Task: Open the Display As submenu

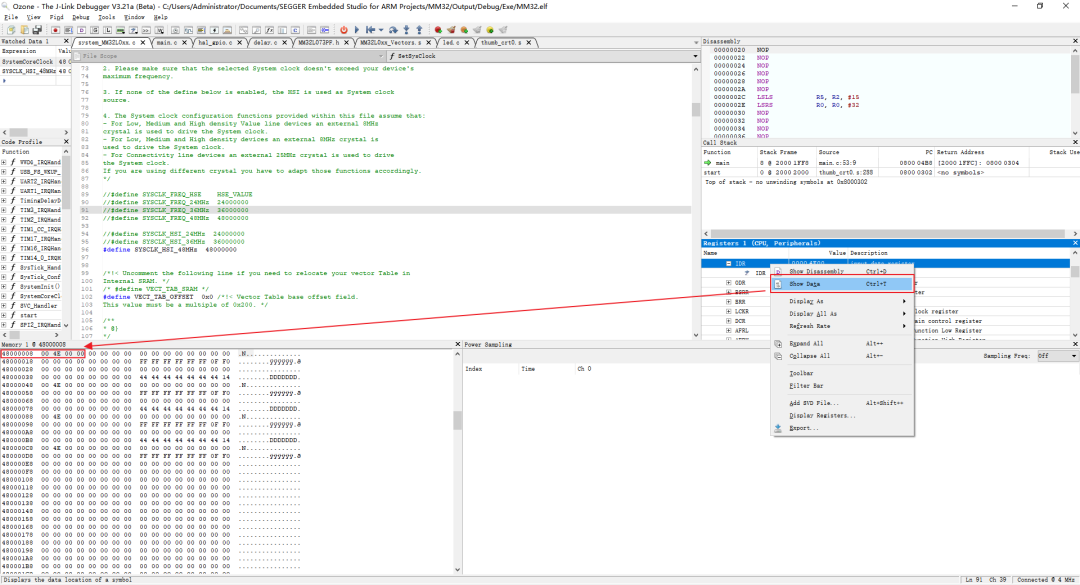Action: point(842,301)
